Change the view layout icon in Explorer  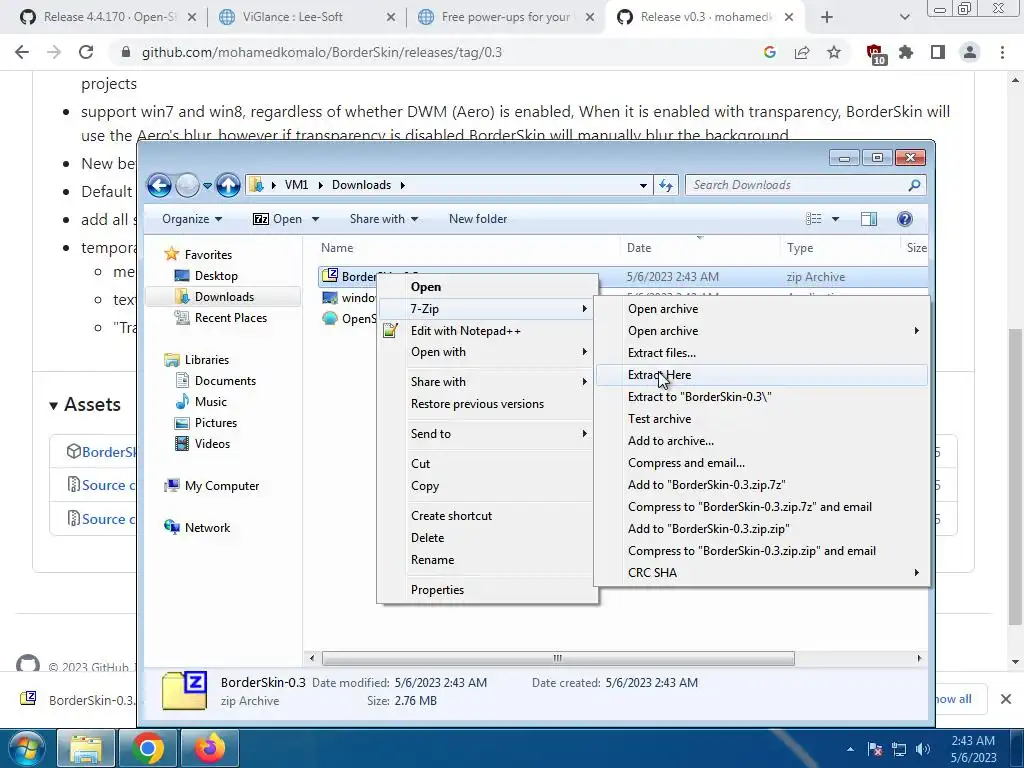(814, 219)
